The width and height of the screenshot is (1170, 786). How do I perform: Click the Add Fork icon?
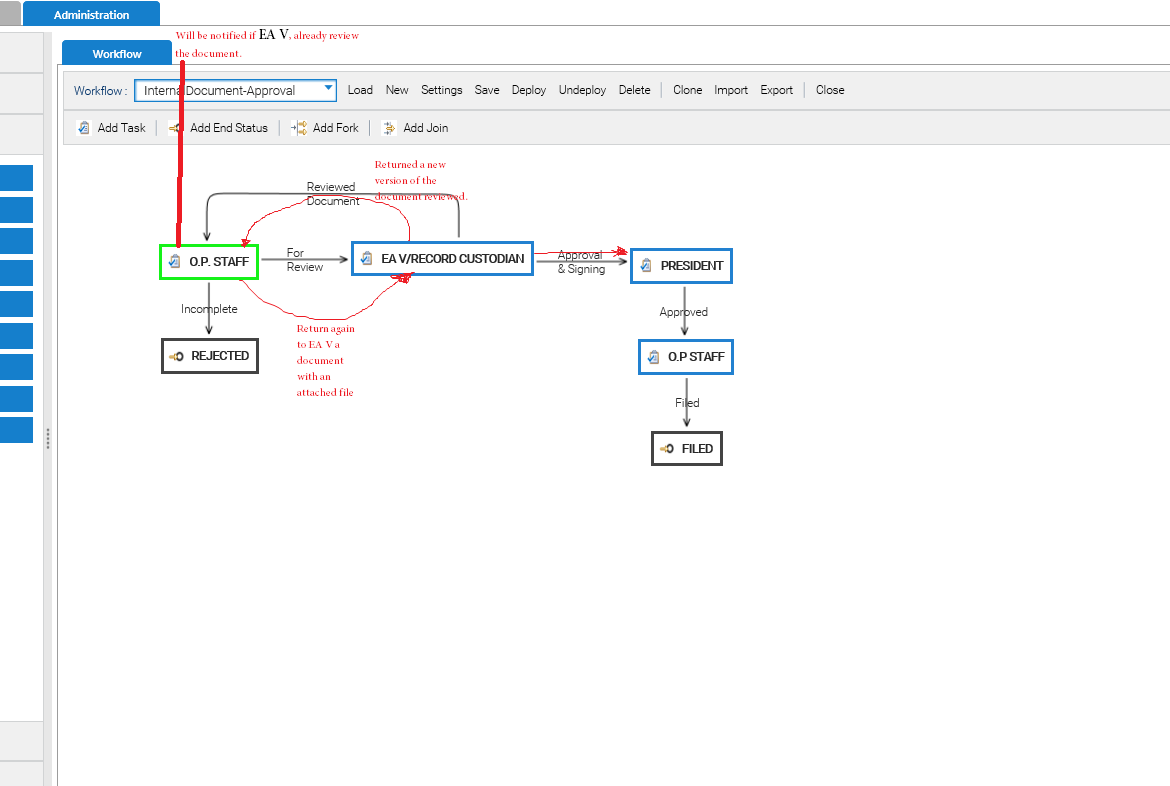[x=298, y=128]
